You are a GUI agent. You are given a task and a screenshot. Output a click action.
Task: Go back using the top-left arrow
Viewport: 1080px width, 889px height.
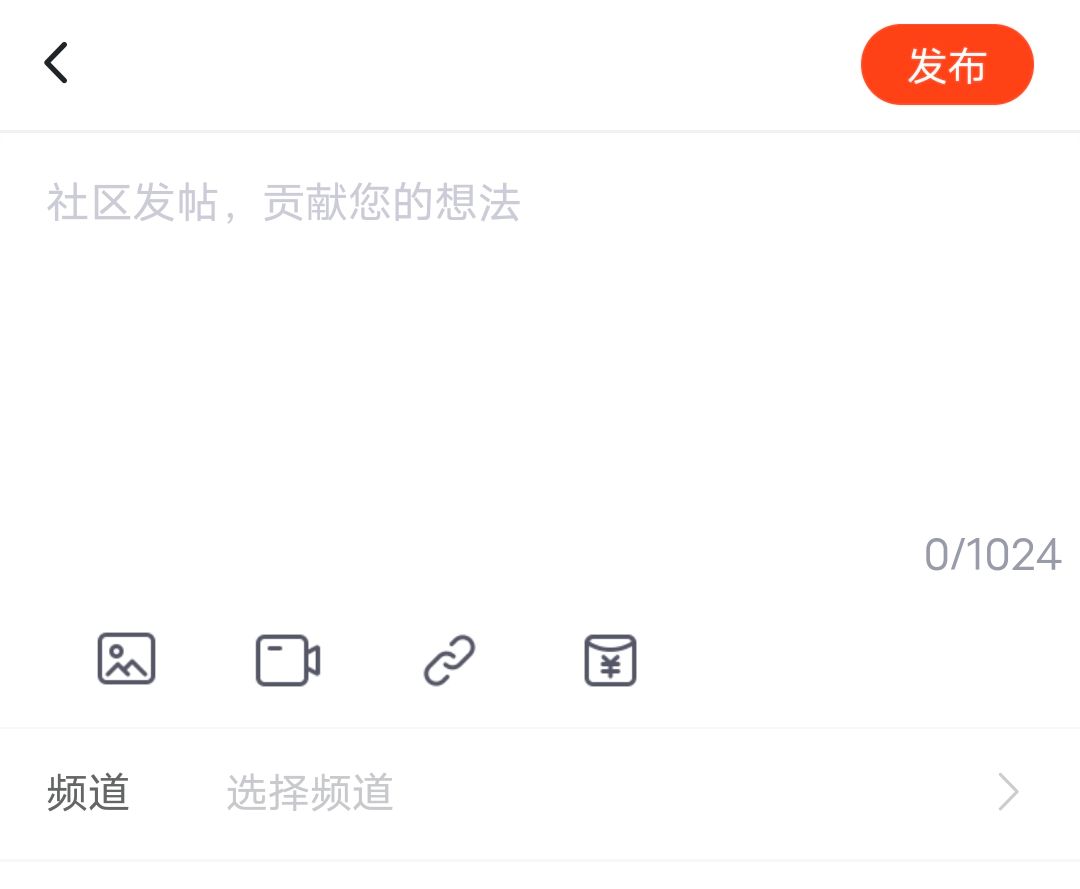coord(56,63)
